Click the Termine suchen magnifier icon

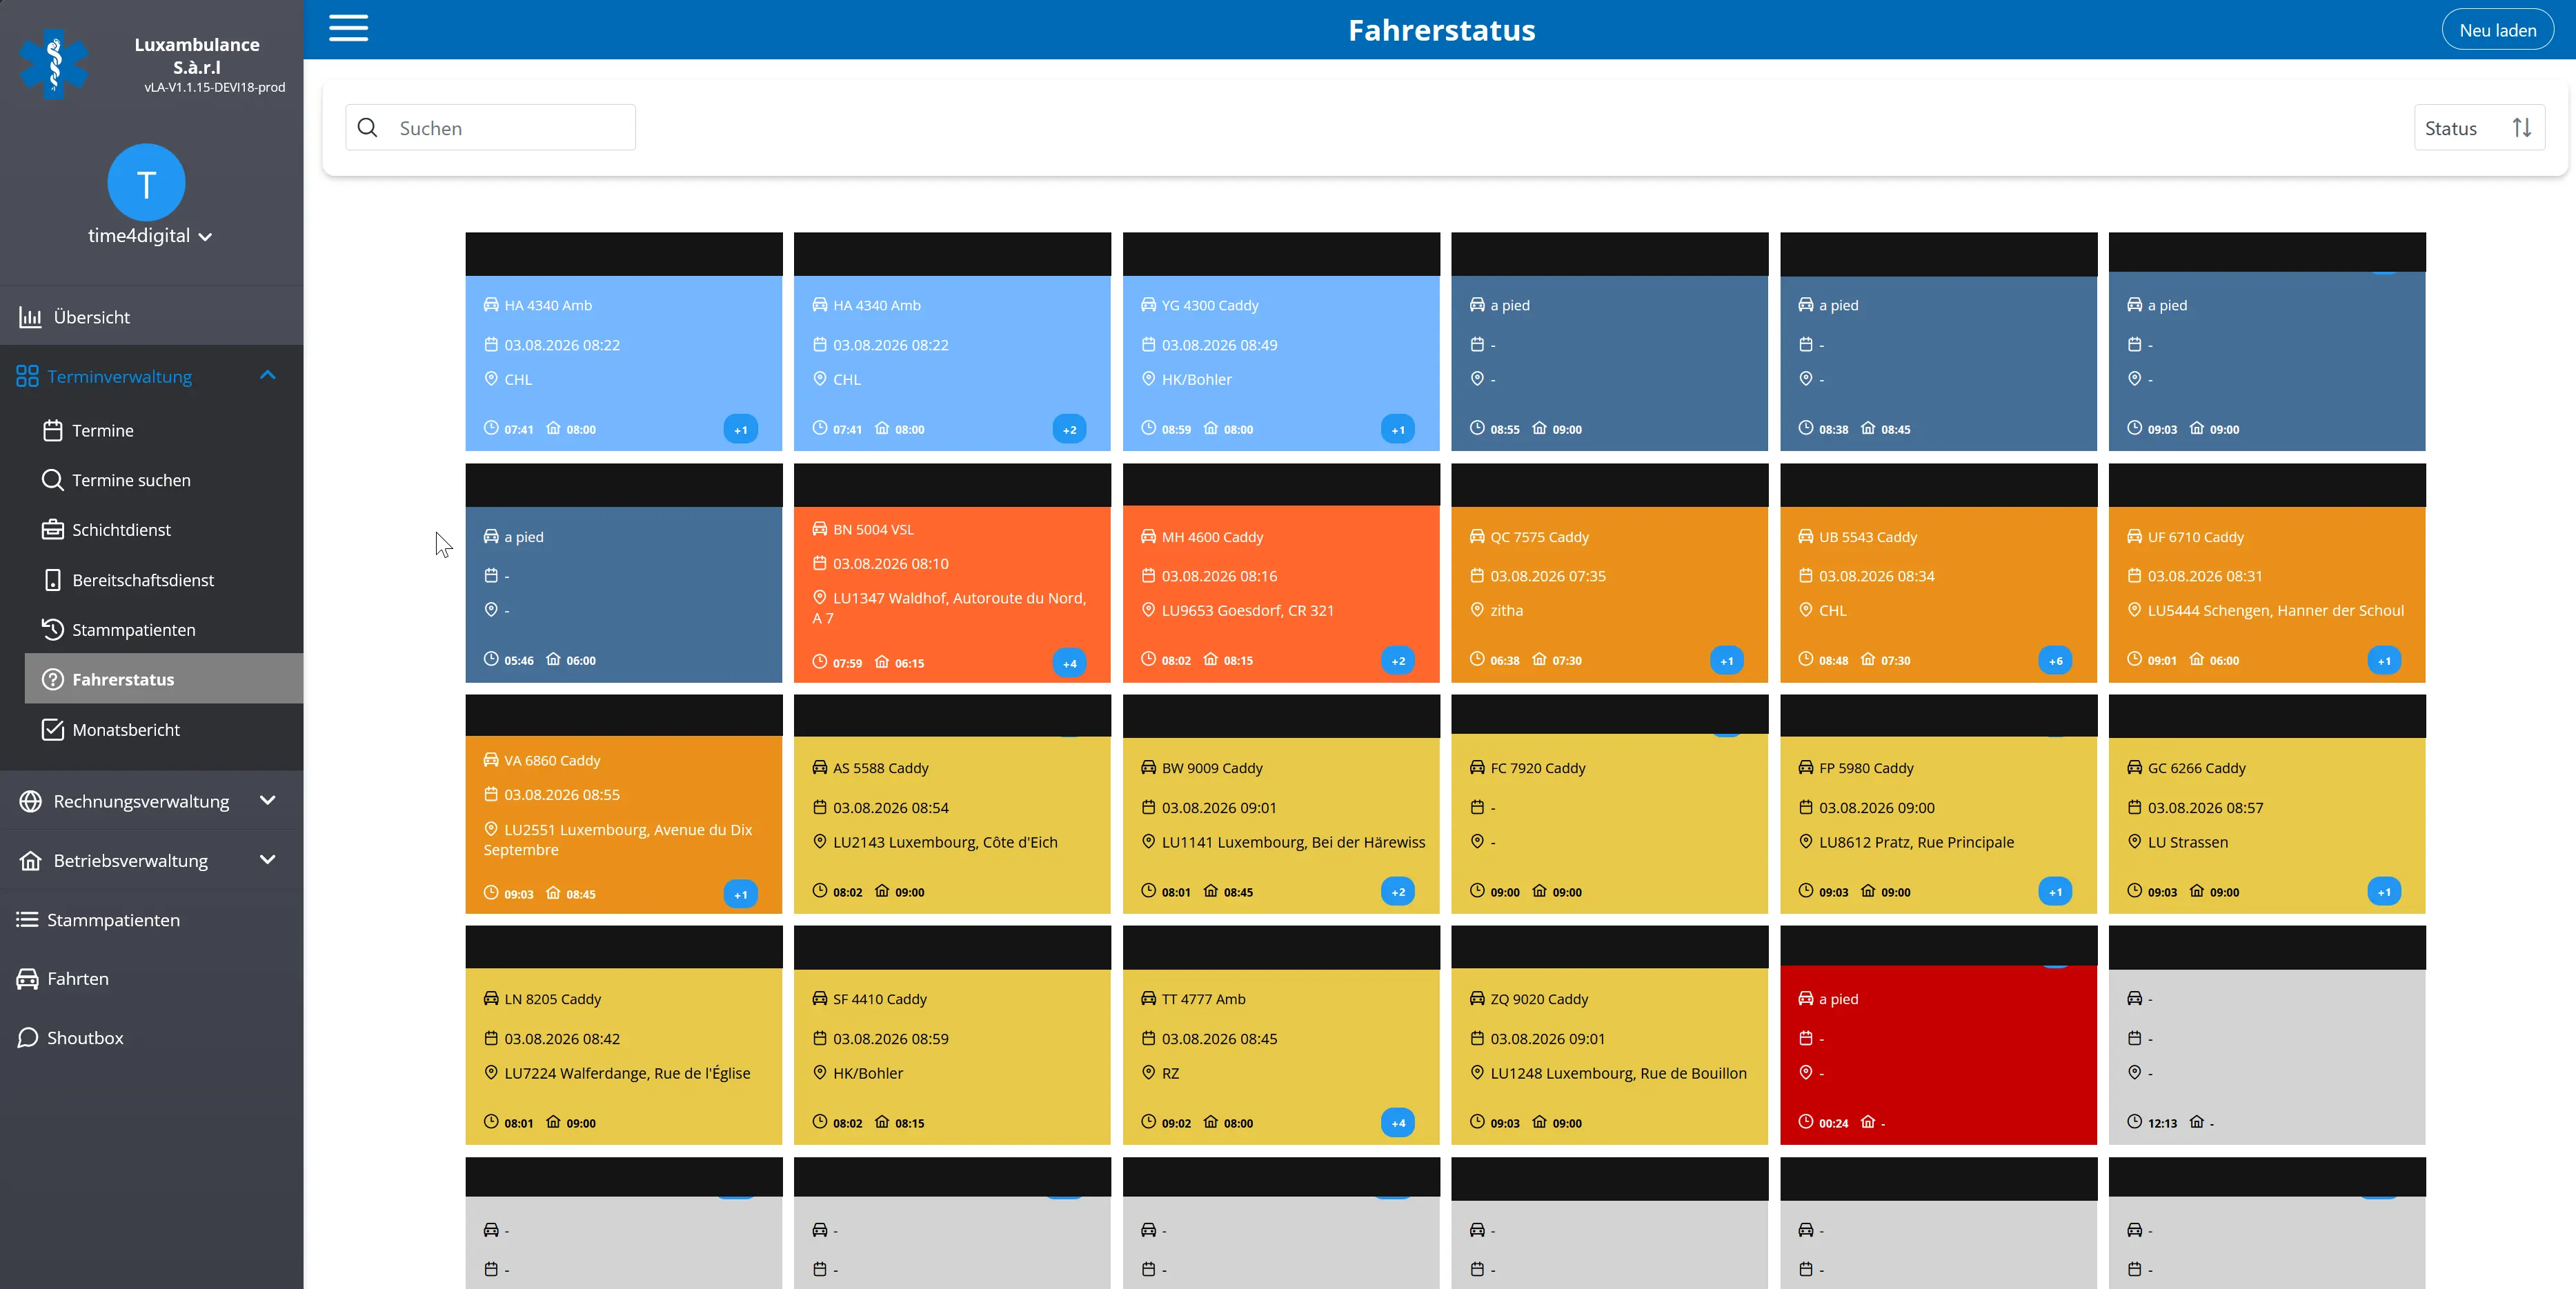click(53, 480)
